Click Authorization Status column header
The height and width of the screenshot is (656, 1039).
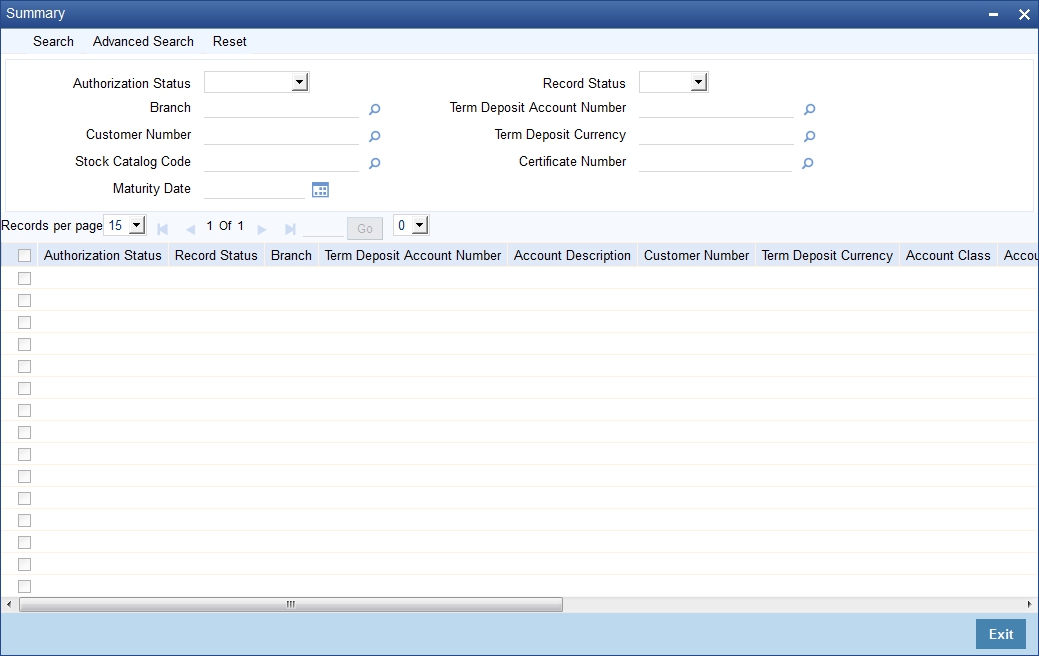[103, 256]
